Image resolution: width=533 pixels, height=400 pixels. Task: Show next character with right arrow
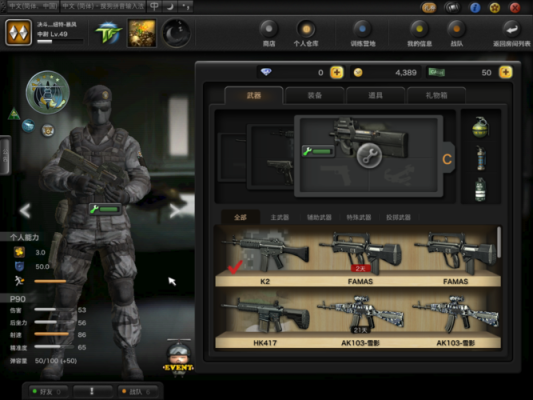point(176,211)
